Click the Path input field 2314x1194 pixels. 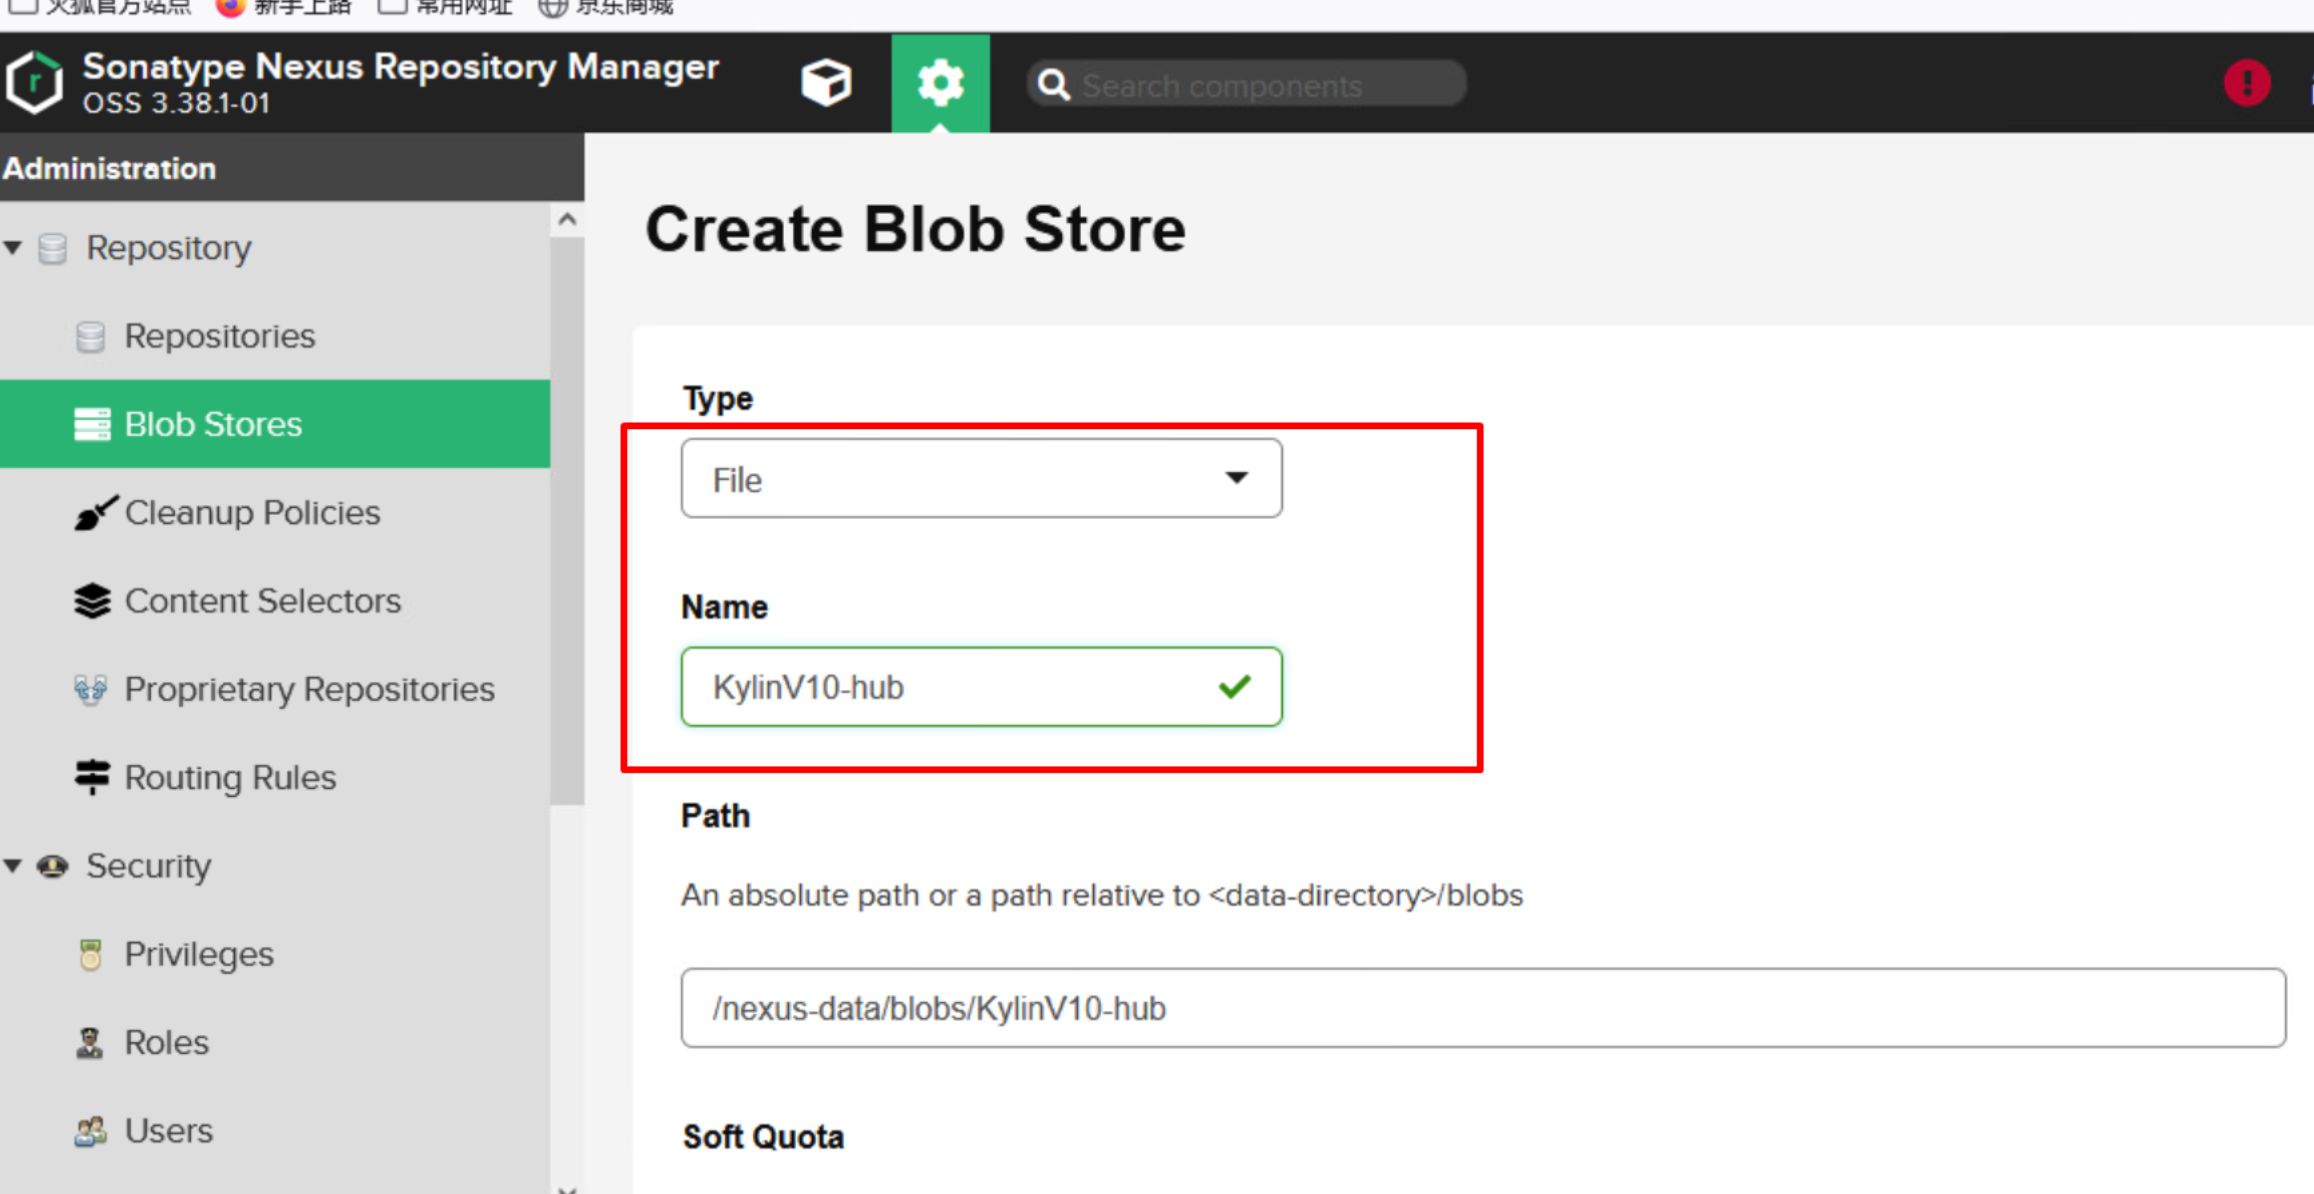(x=1483, y=1008)
